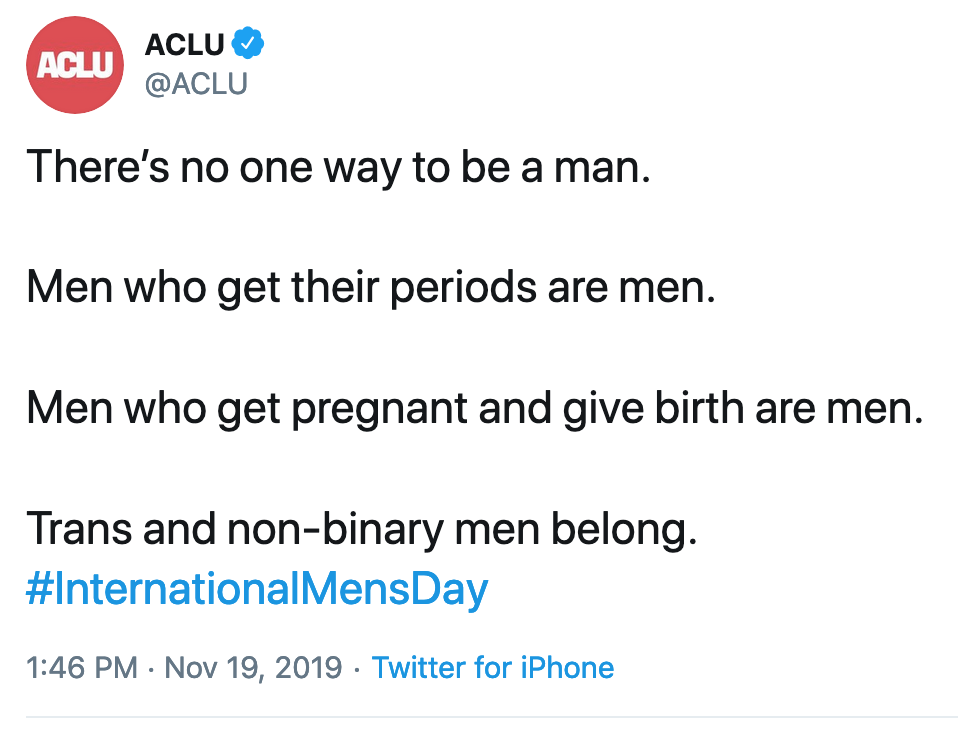Click the 1:46 PM timestamp
This screenshot has height=732, width=958.
pos(82,667)
